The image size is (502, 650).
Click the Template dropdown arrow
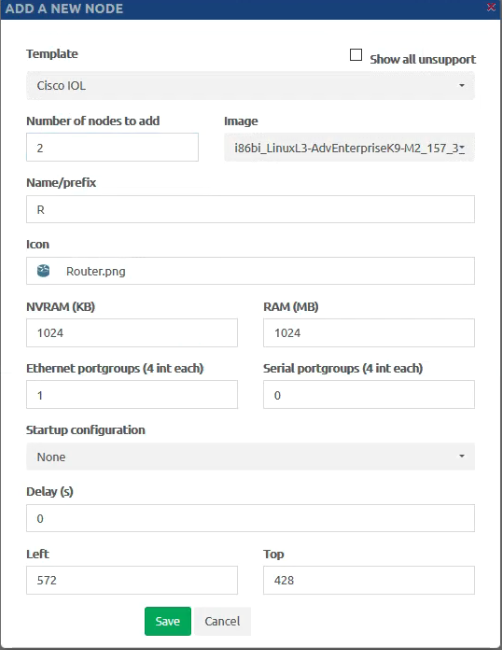[x=461, y=85]
